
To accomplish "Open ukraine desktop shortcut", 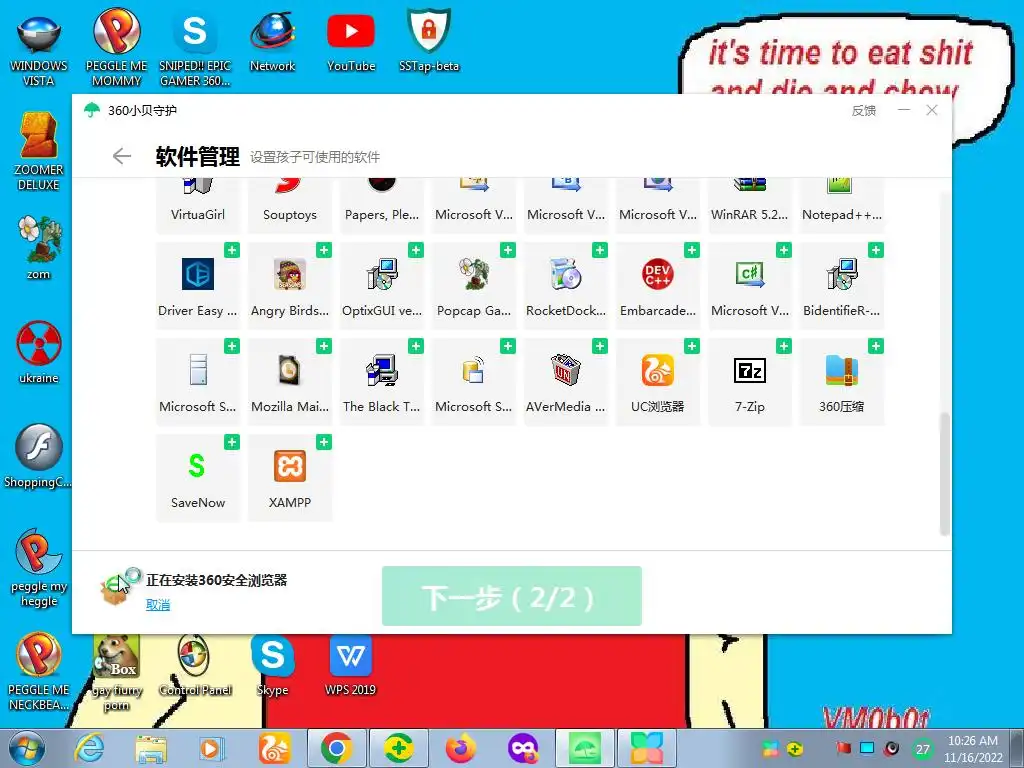I will 39,353.
